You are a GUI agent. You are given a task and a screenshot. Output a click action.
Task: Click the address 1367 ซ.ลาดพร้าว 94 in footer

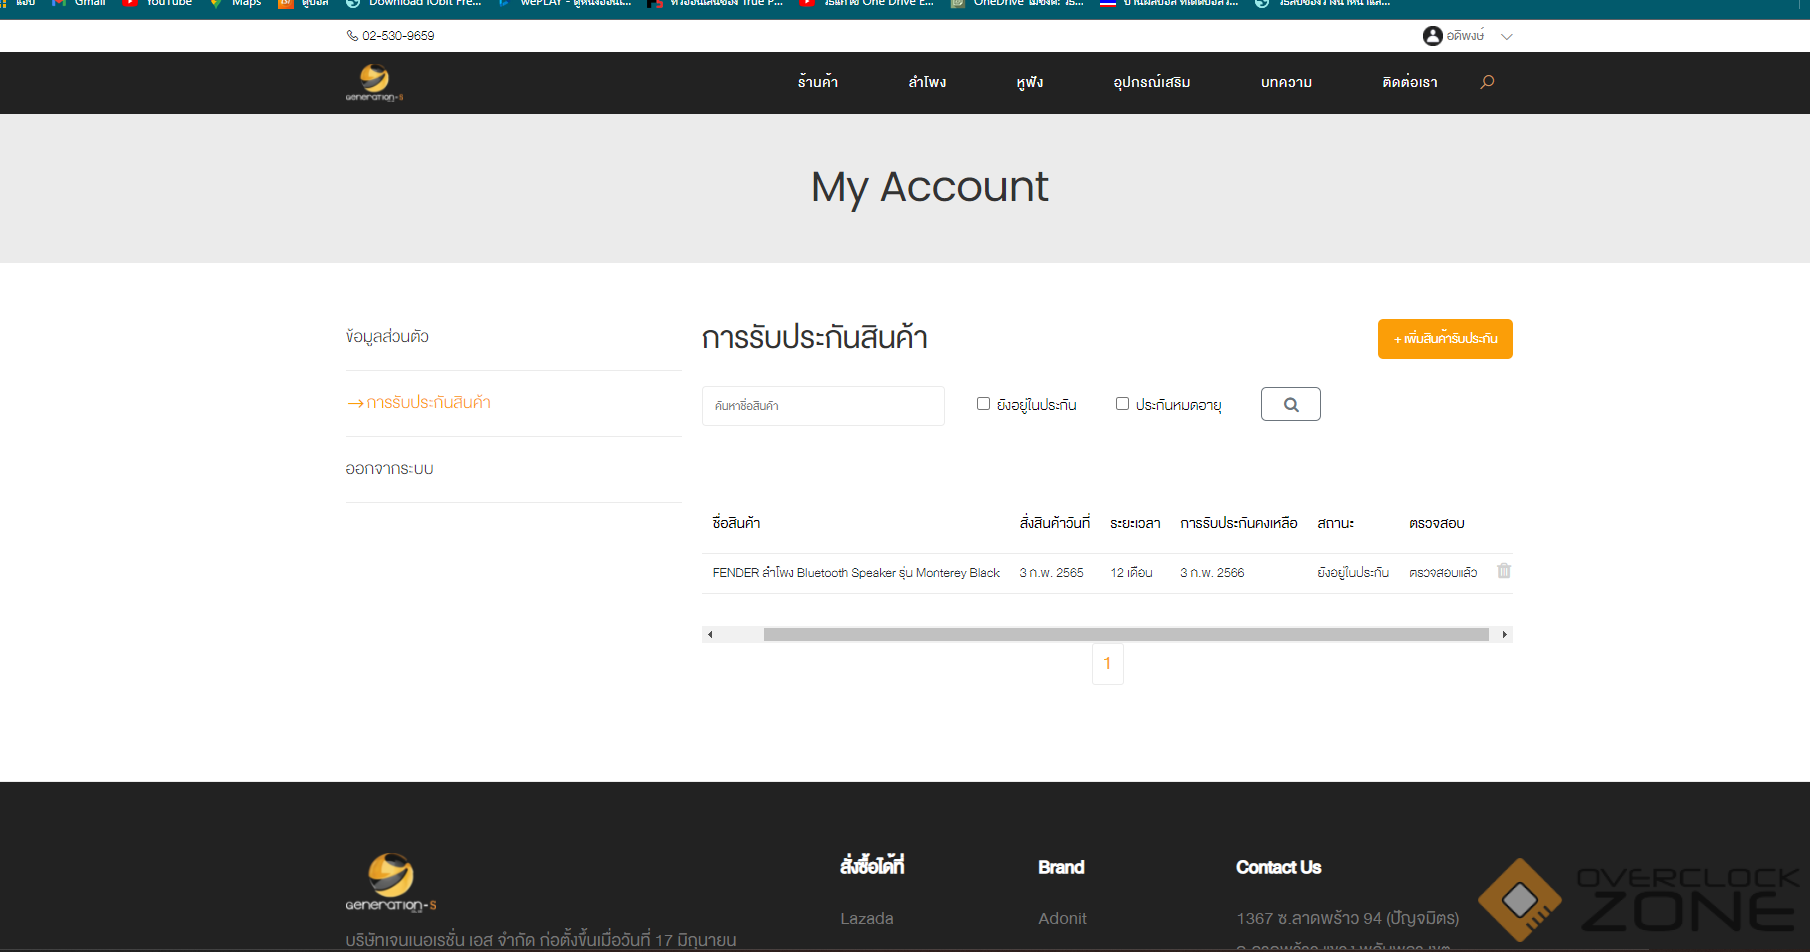[x=1347, y=918]
